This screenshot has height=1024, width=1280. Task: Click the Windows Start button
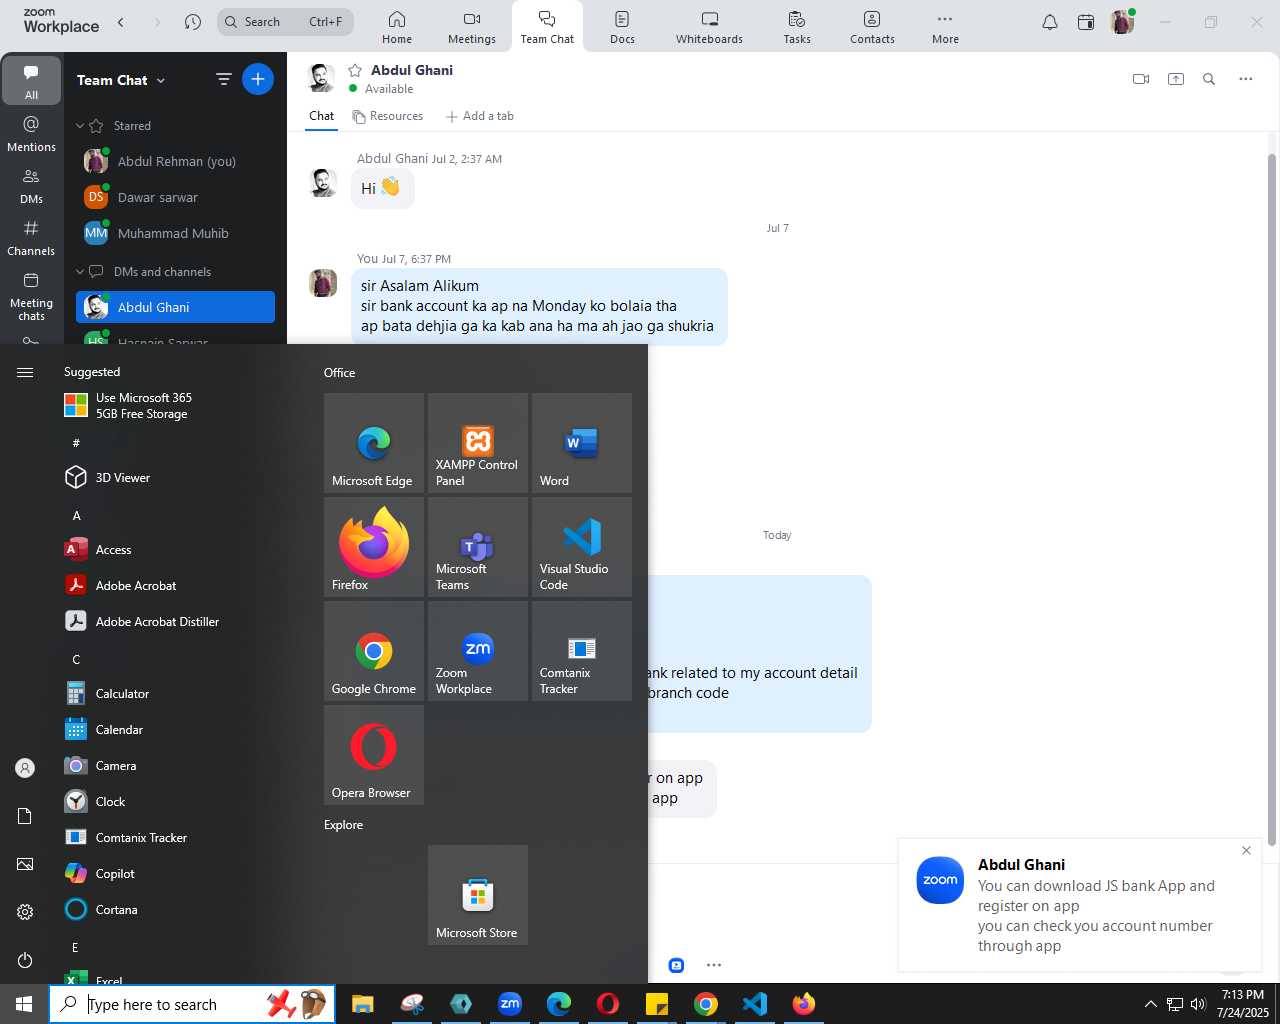click(x=24, y=1004)
